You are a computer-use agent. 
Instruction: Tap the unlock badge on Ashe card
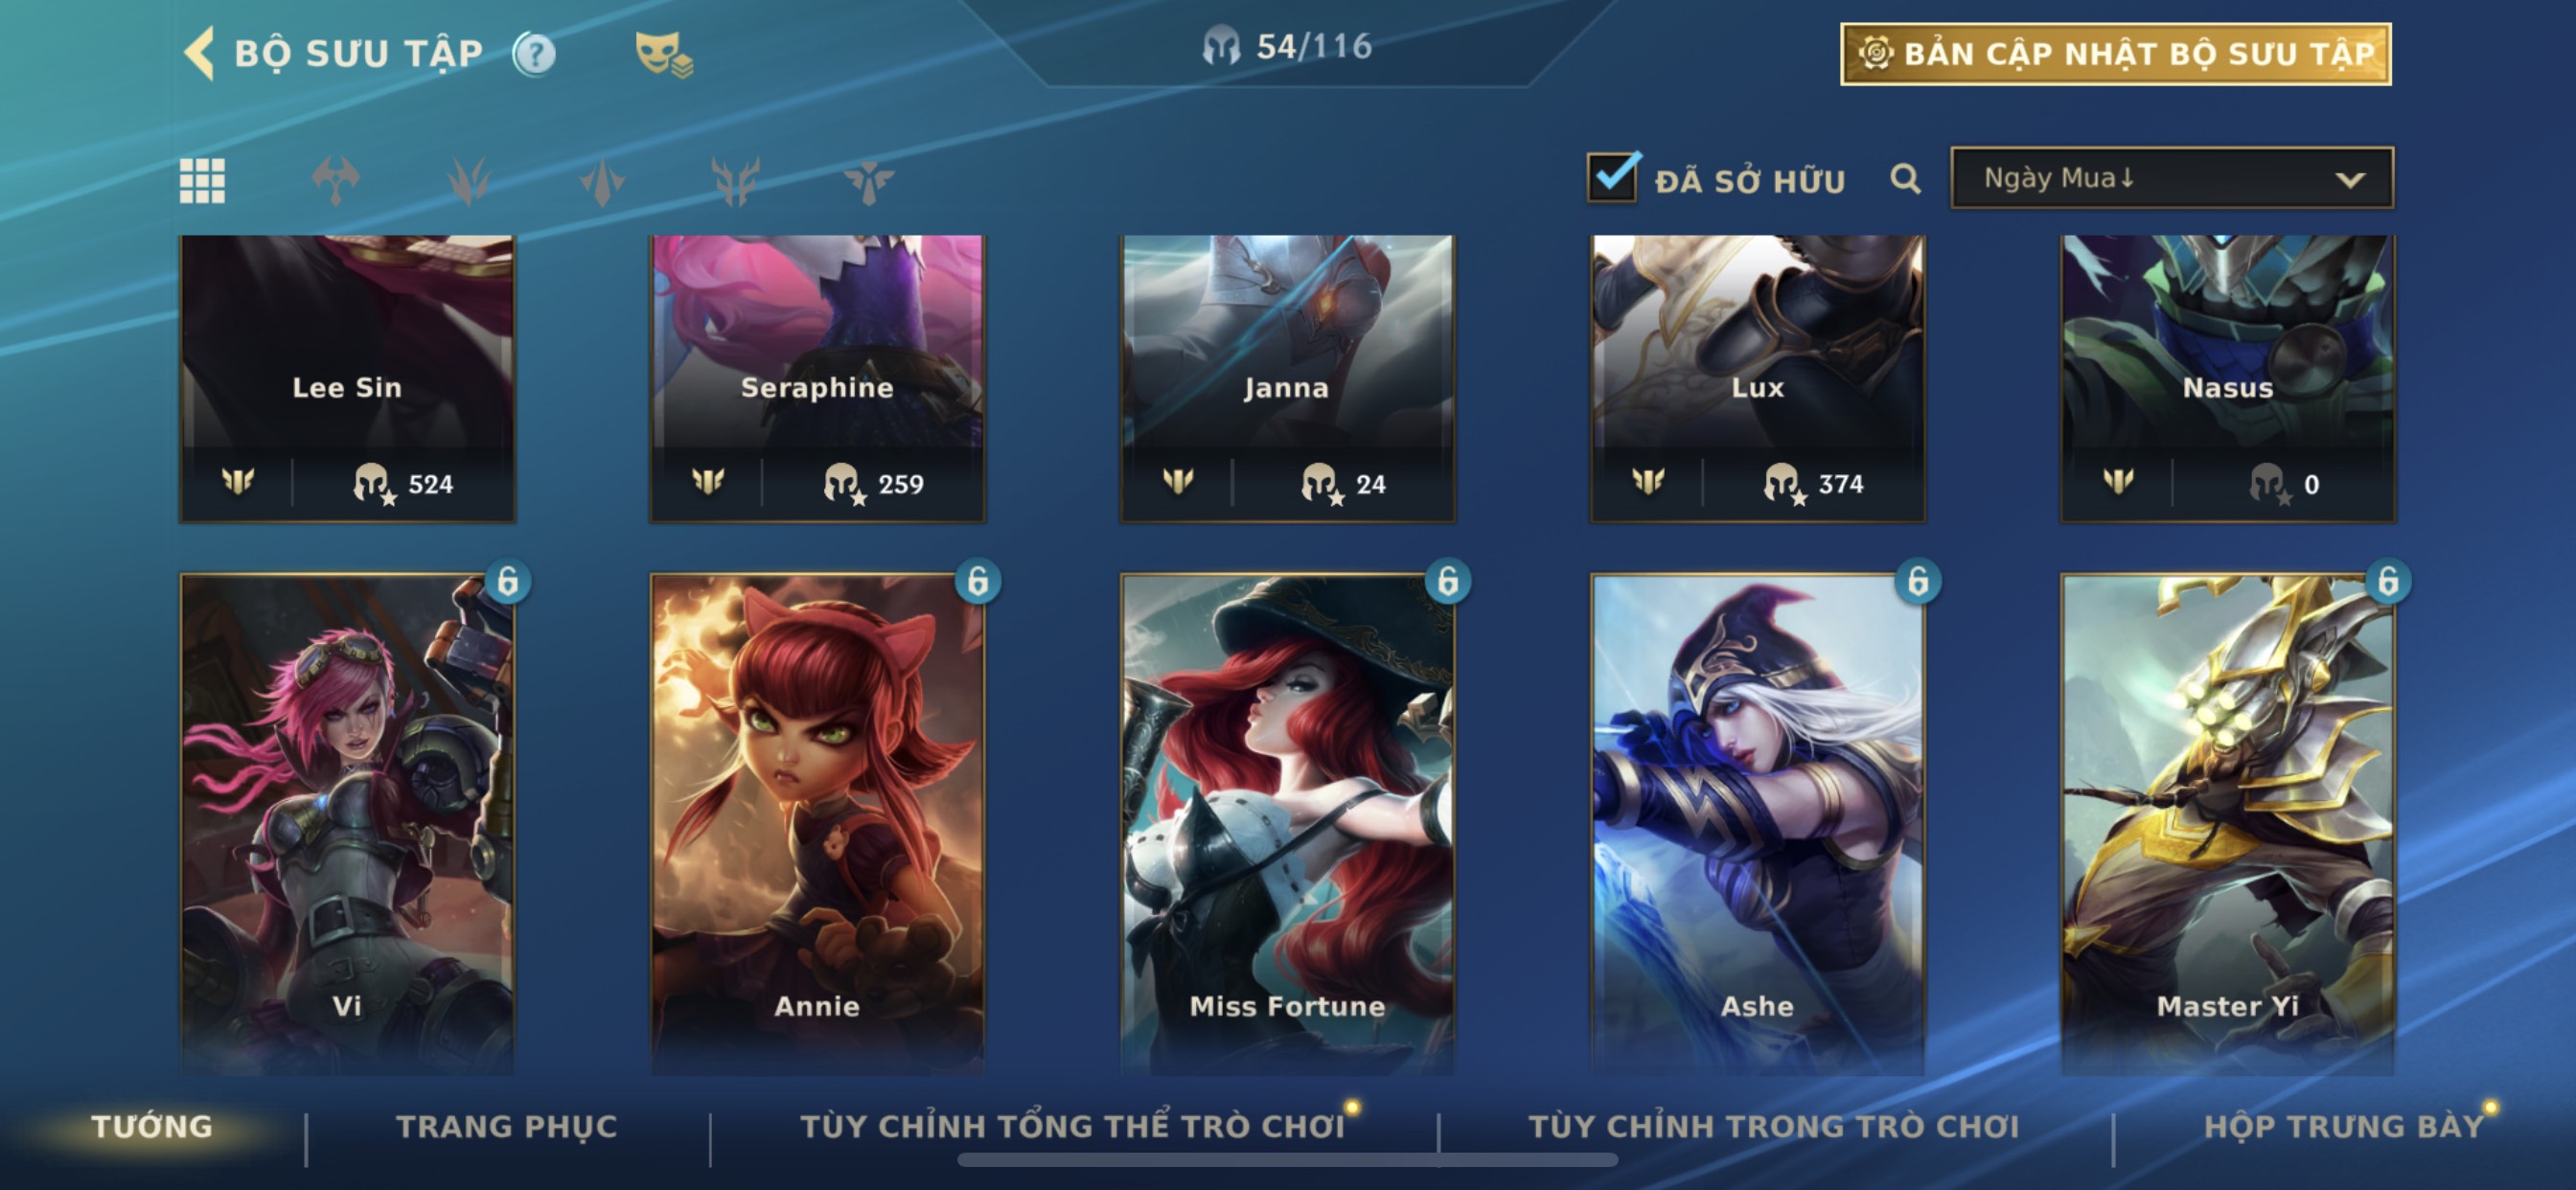[x=1918, y=581]
